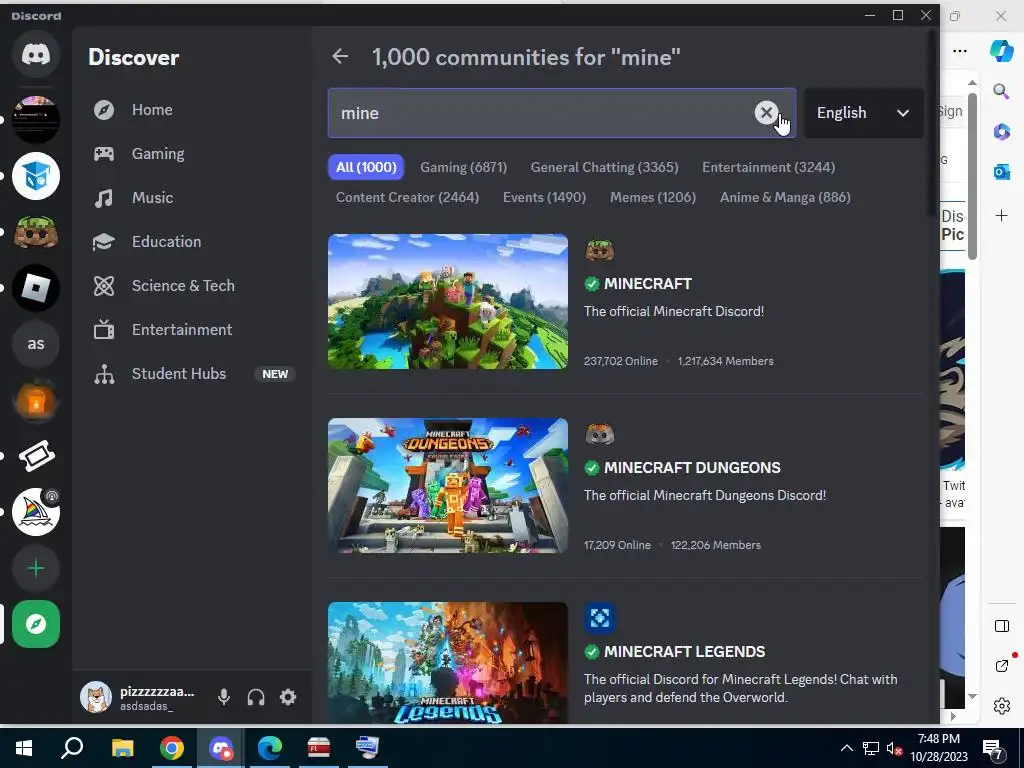The image size is (1024, 768).
Task: Filter by Anime & Manga (886)
Action: click(785, 197)
